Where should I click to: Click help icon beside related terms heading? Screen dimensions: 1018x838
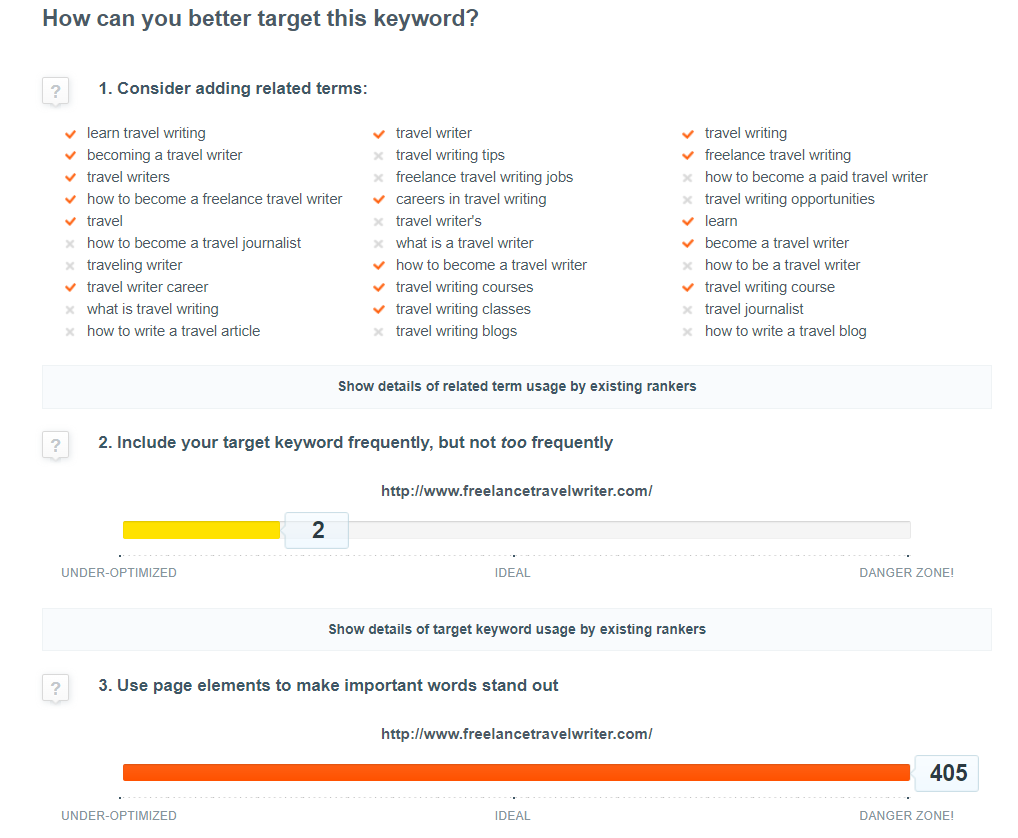(55, 92)
